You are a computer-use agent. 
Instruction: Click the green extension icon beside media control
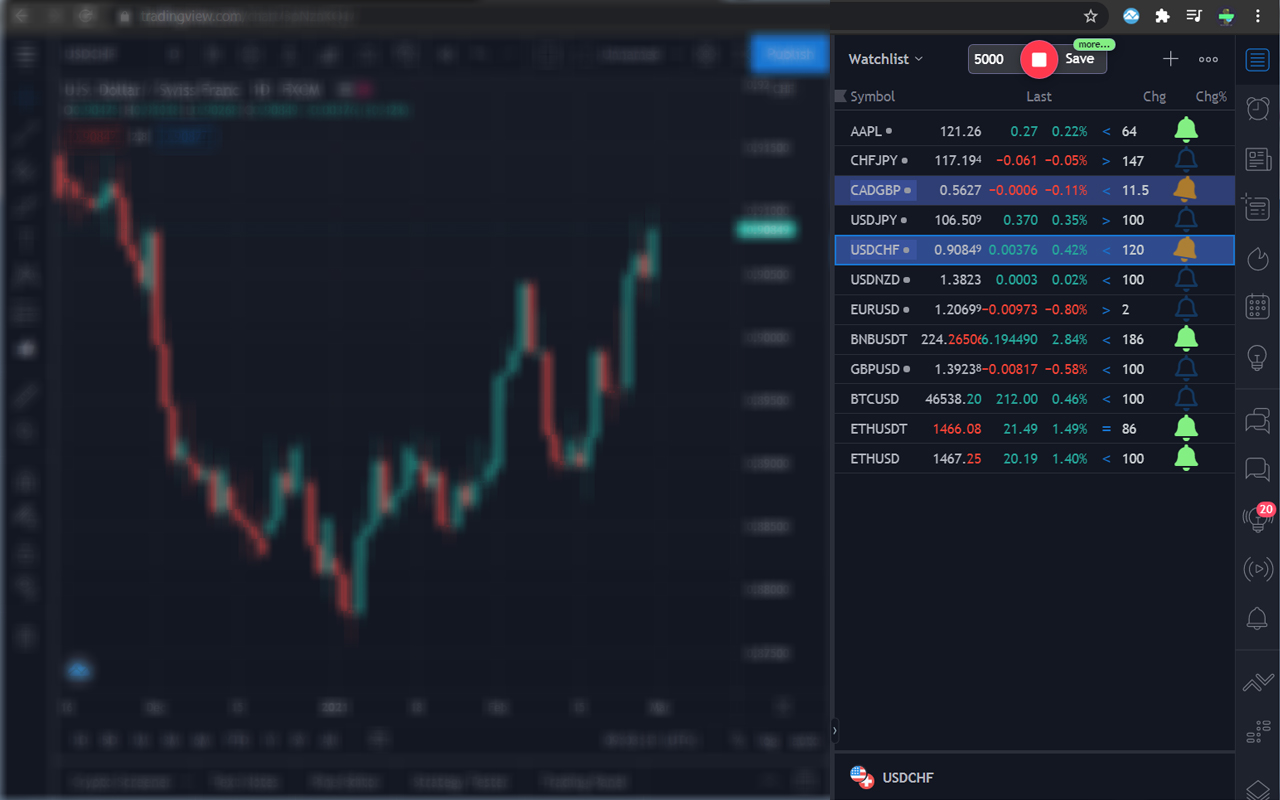pyautogui.click(x=1226, y=16)
